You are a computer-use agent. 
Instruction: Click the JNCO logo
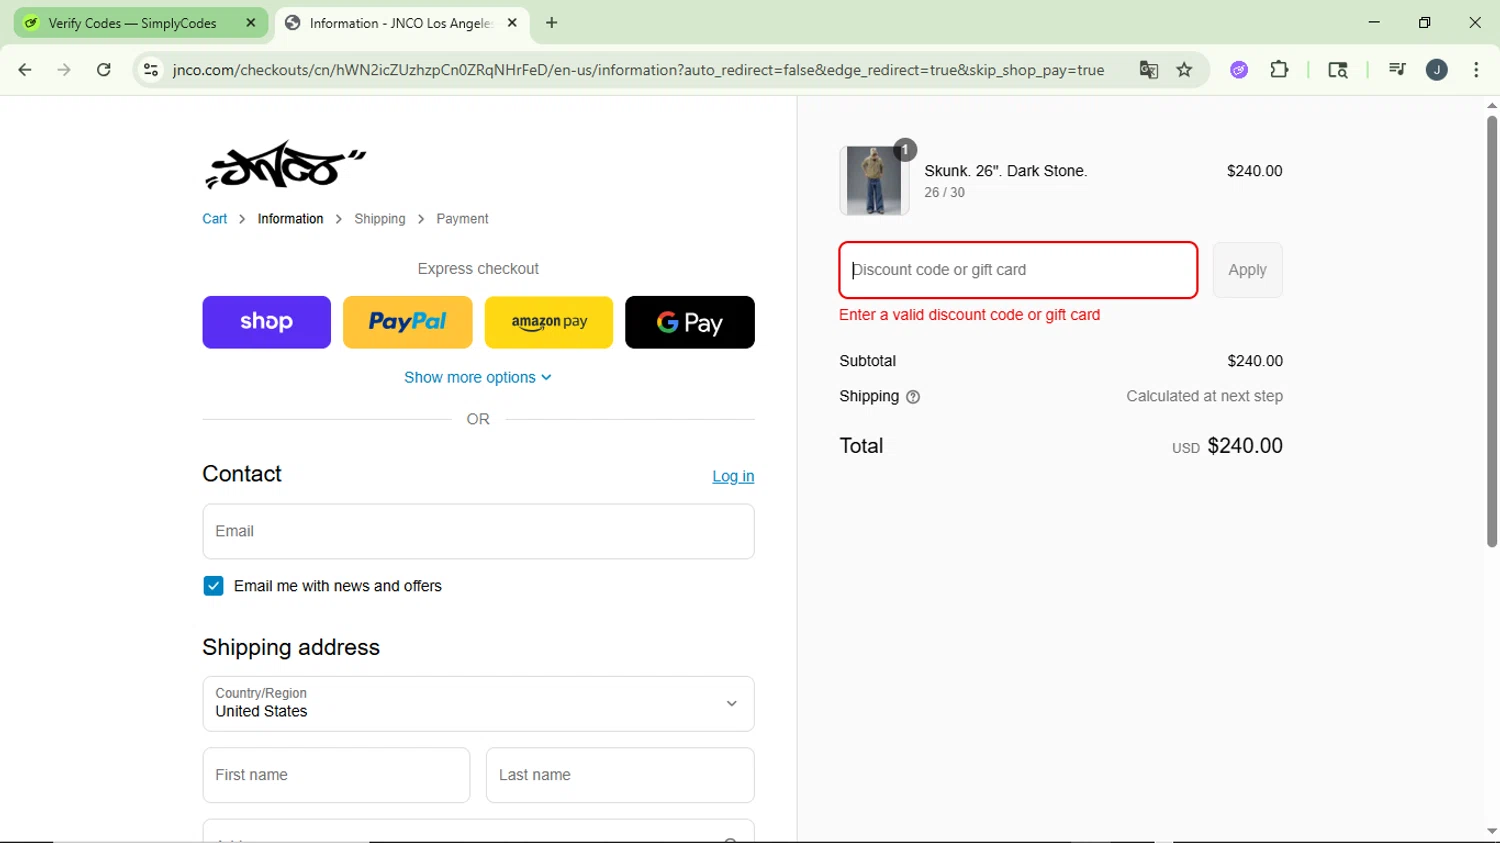coord(285,165)
